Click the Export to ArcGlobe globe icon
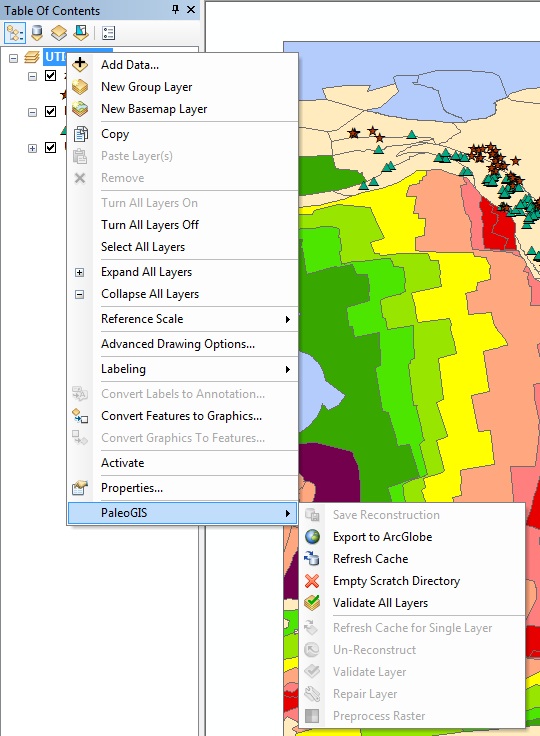Screen dimensions: 540x736 pyautogui.click(x=312, y=537)
